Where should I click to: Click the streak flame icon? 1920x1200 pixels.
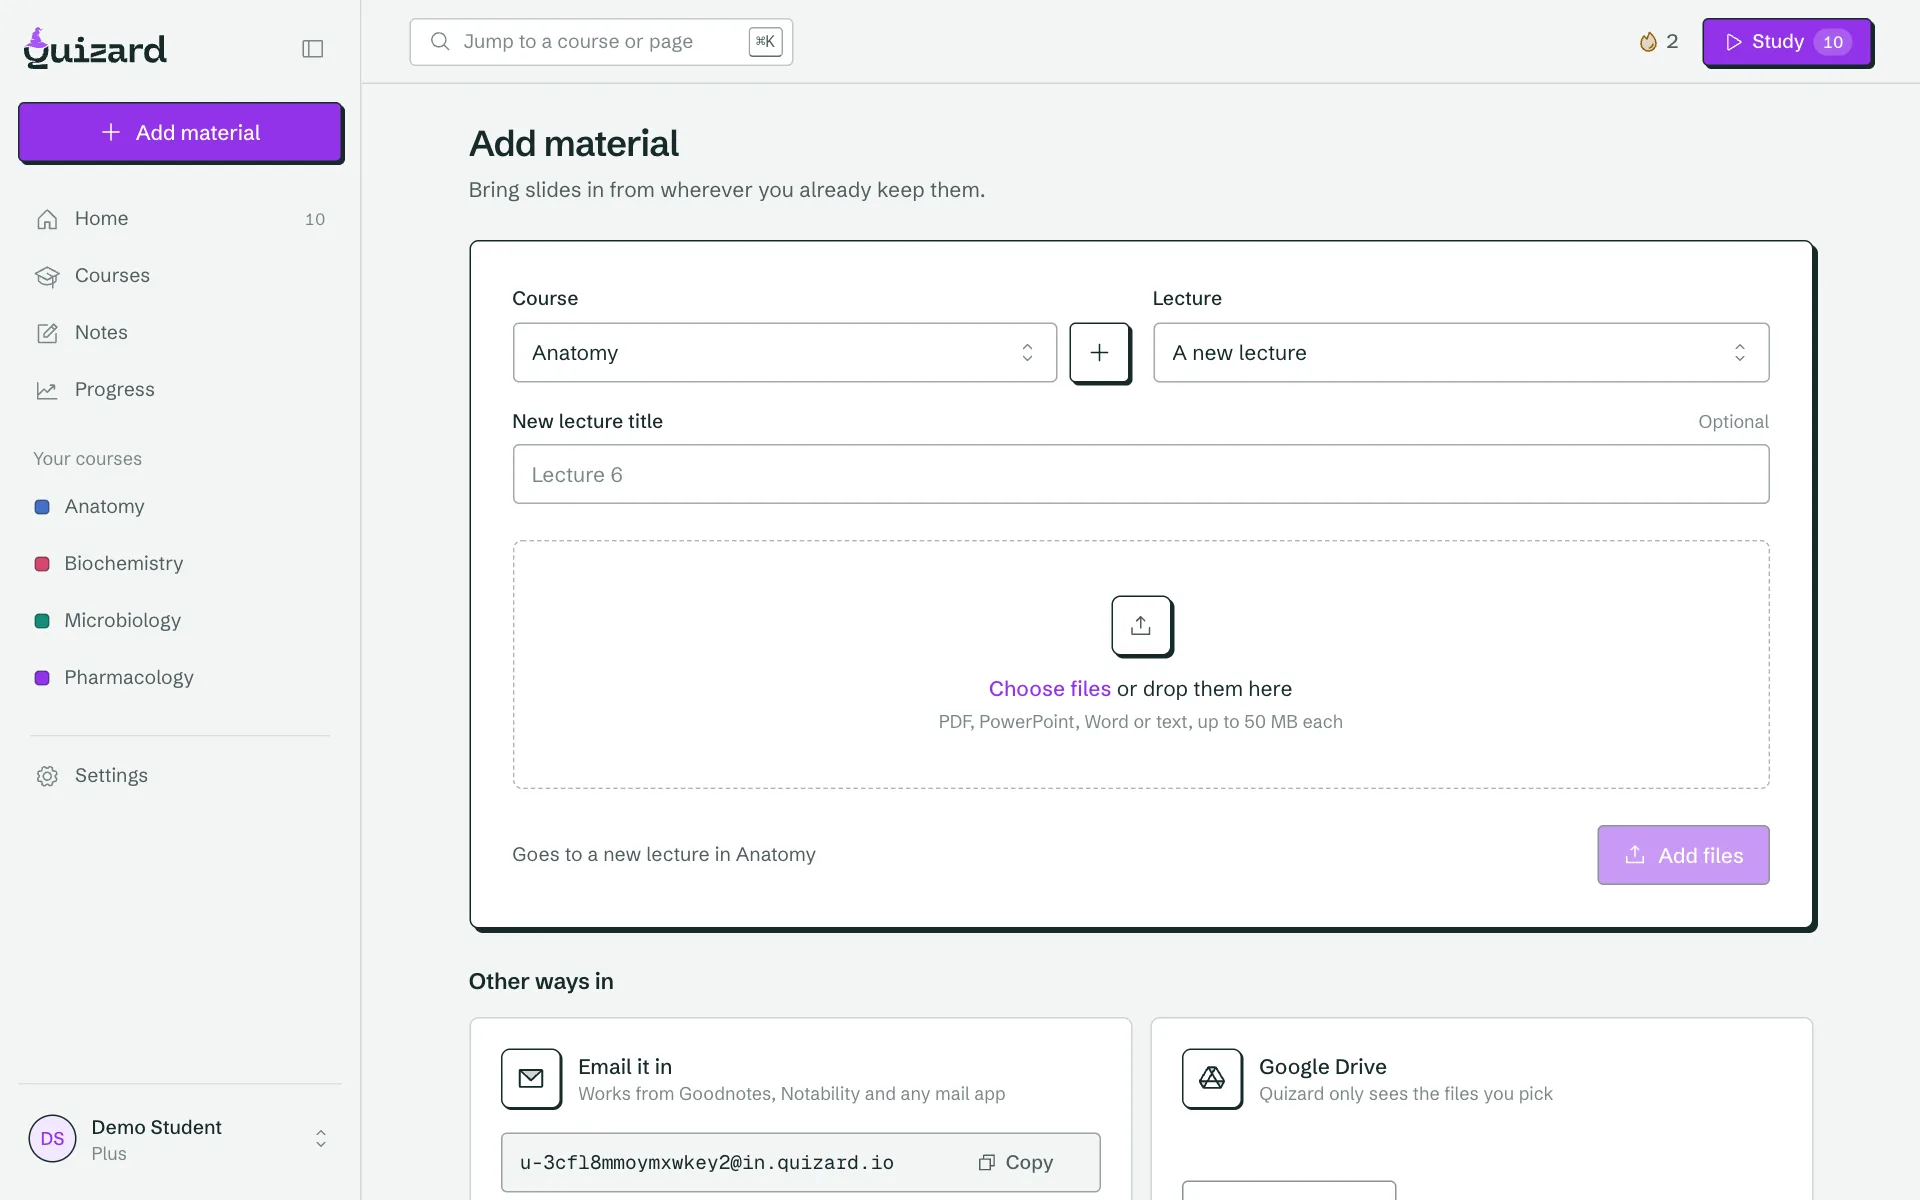1648,42
